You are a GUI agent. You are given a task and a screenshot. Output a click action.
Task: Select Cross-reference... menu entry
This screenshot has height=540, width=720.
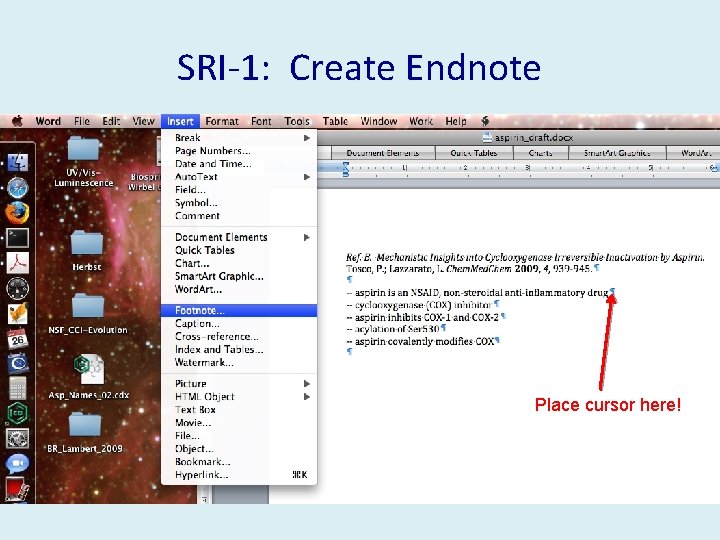239,336
